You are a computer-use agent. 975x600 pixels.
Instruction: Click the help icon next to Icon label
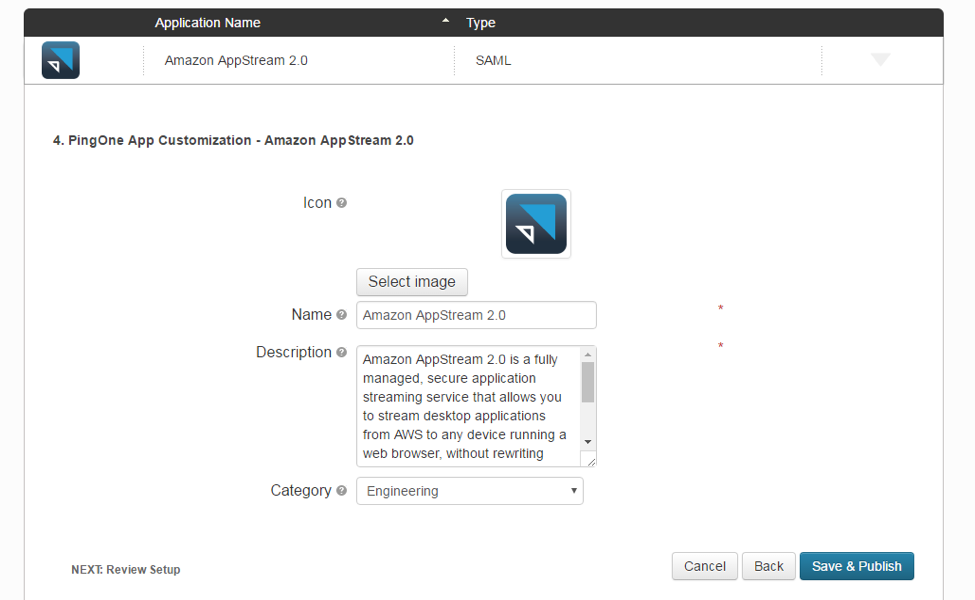pos(342,203)
